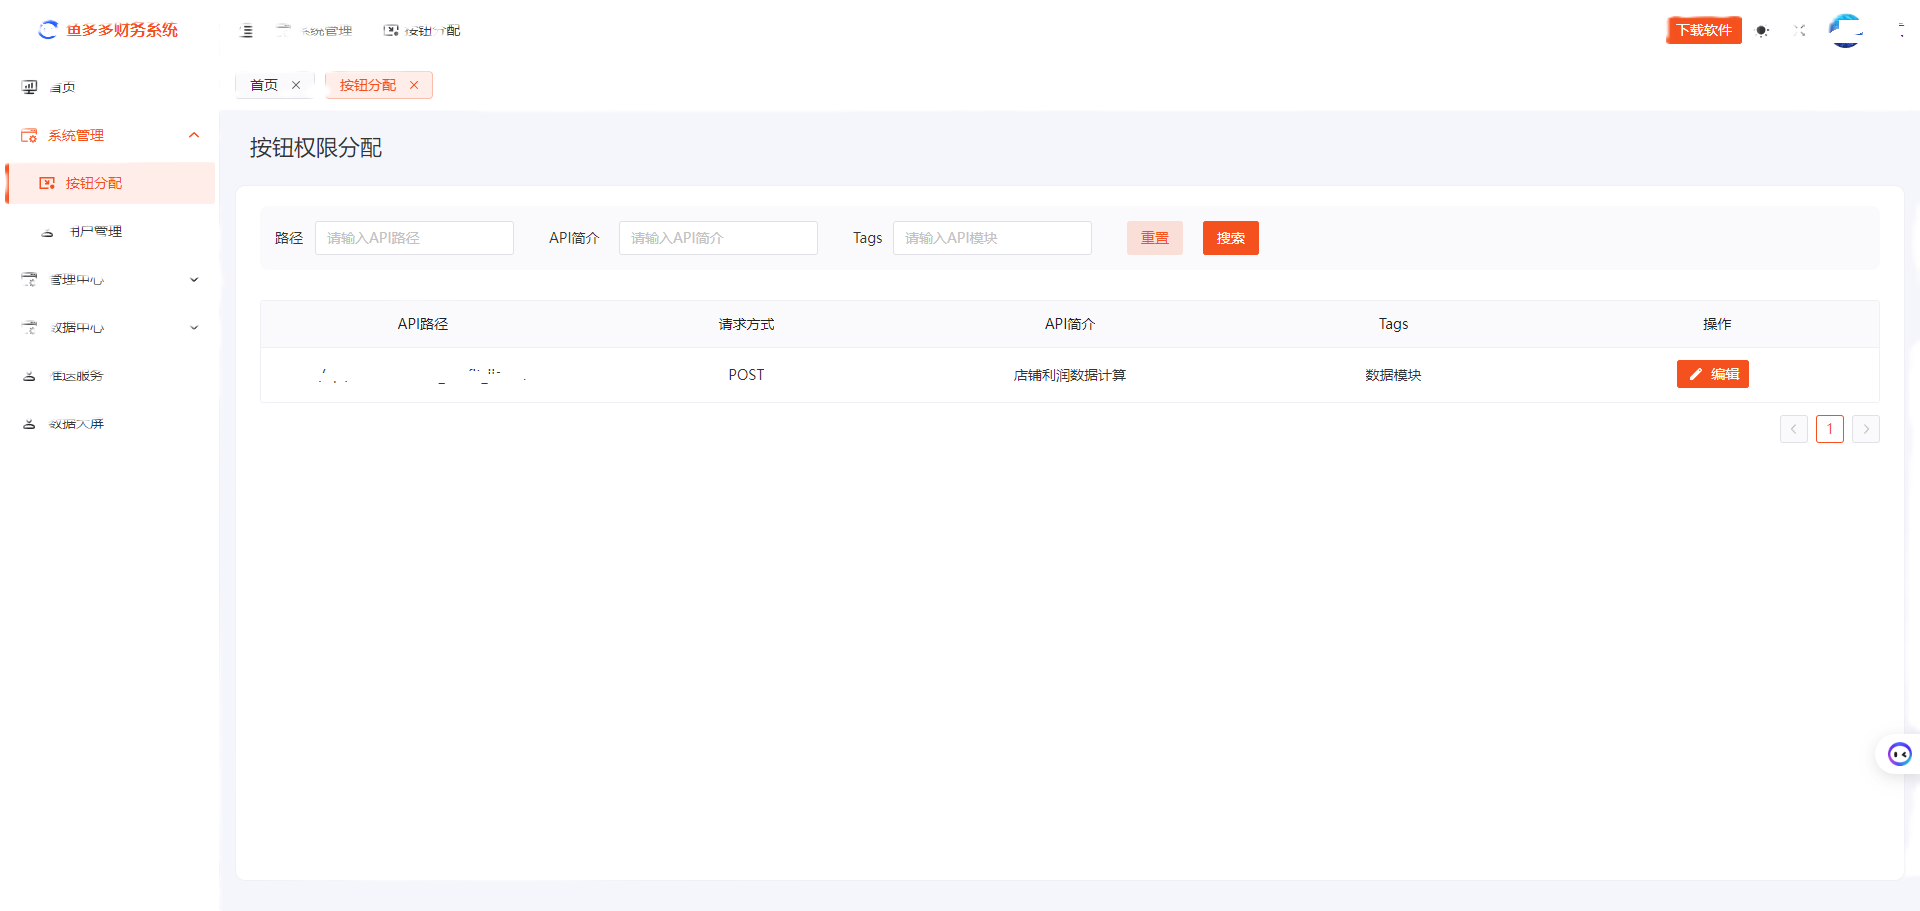Go to next page in pagination
The image size is (1920, 911).
[x=1865, y=429]
